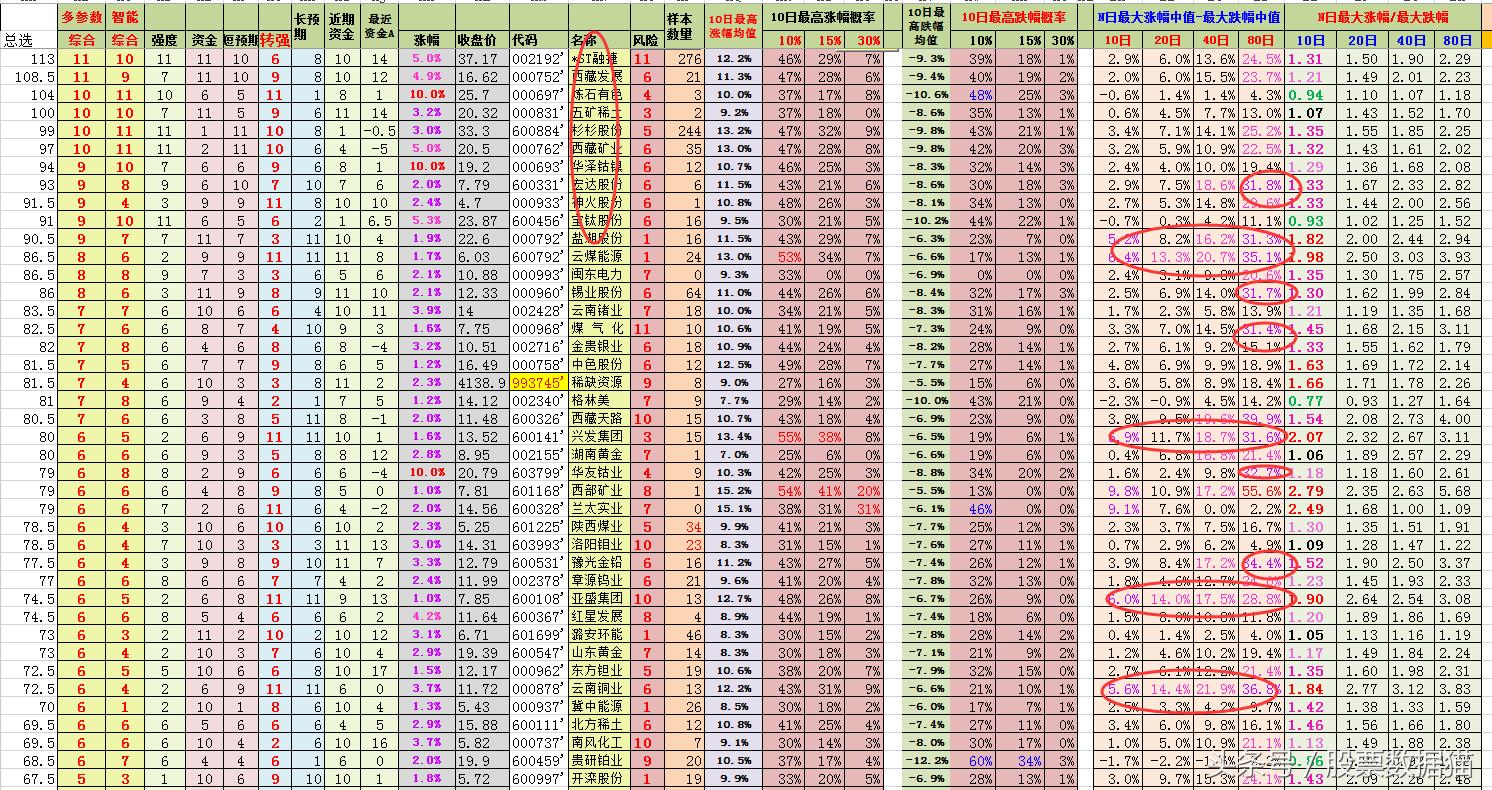Select the 收盘价 column header
Image resolution: width=1492 pixels, height=790 pixels.
coord(477,40)
